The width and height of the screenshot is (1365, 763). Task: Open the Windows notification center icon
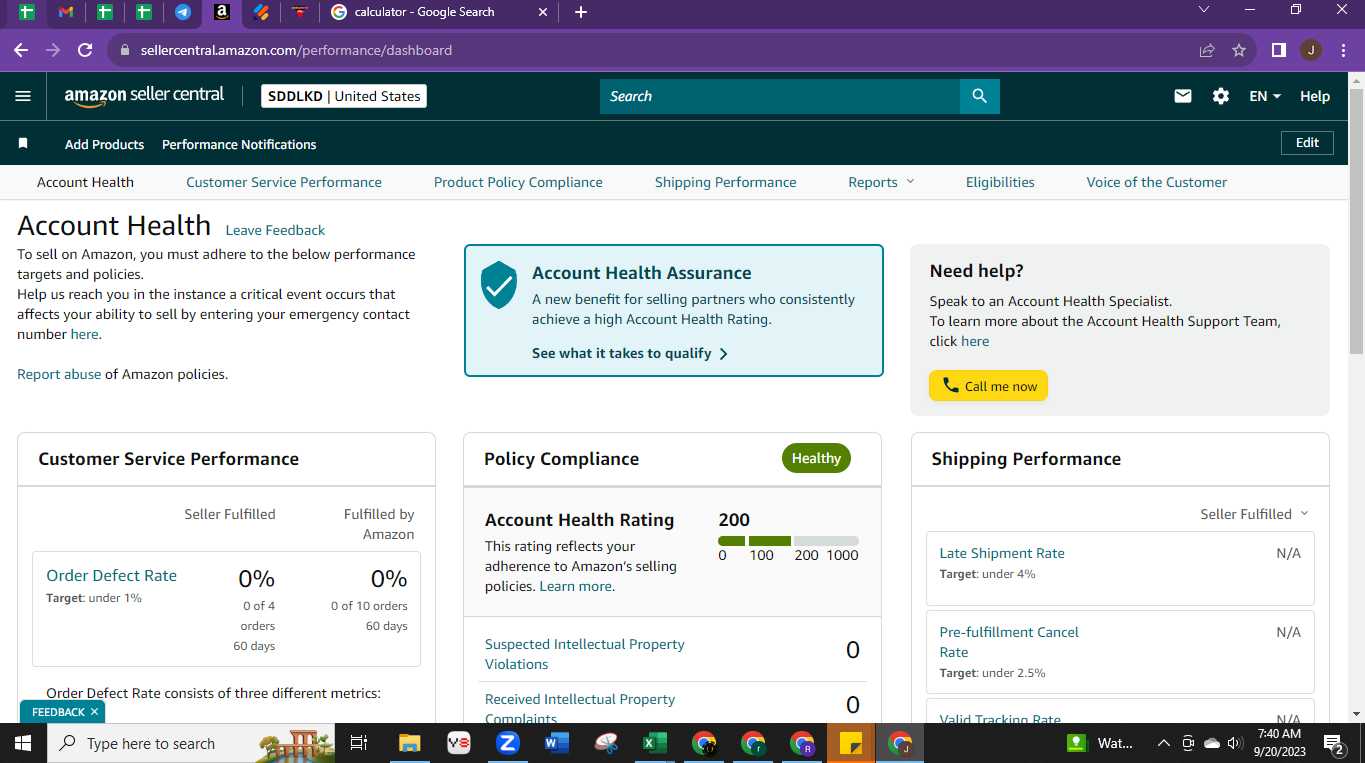[x=1334, y=743]
